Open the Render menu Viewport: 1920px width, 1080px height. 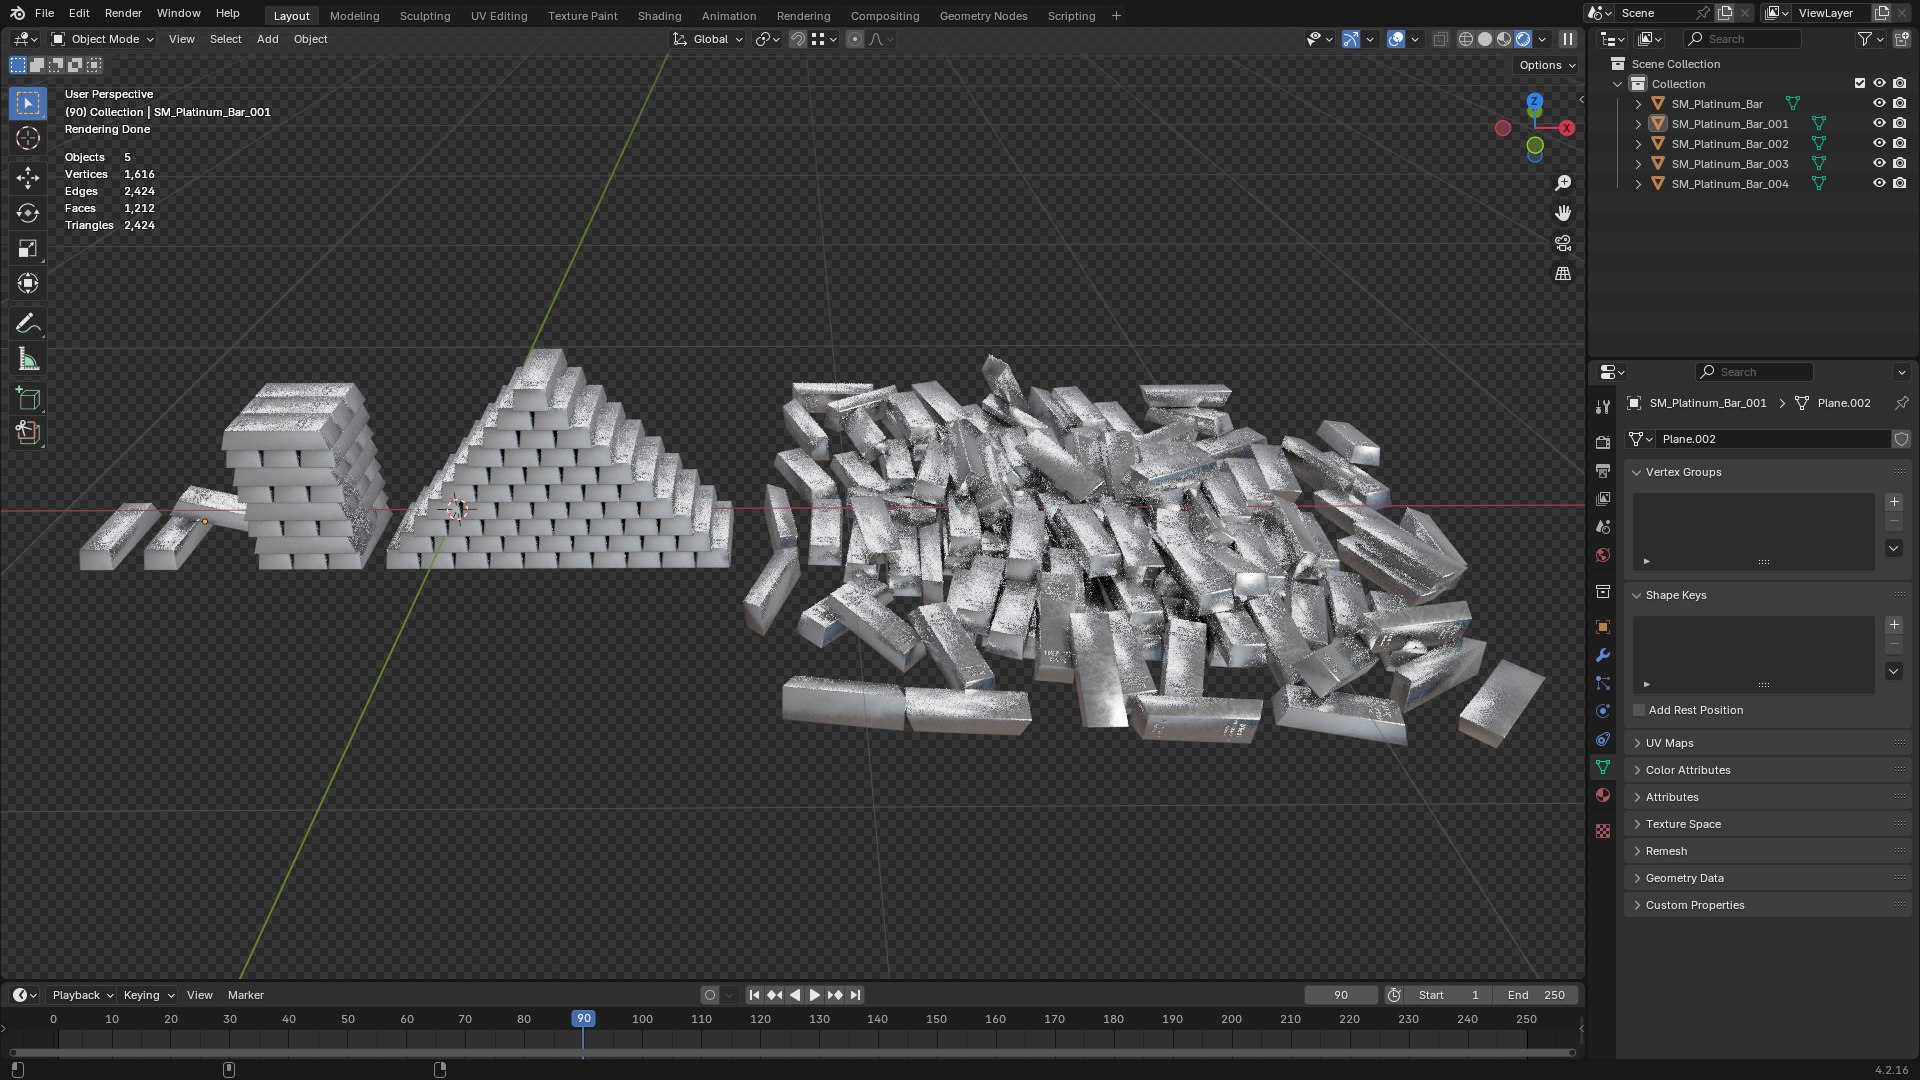[123, 13]
